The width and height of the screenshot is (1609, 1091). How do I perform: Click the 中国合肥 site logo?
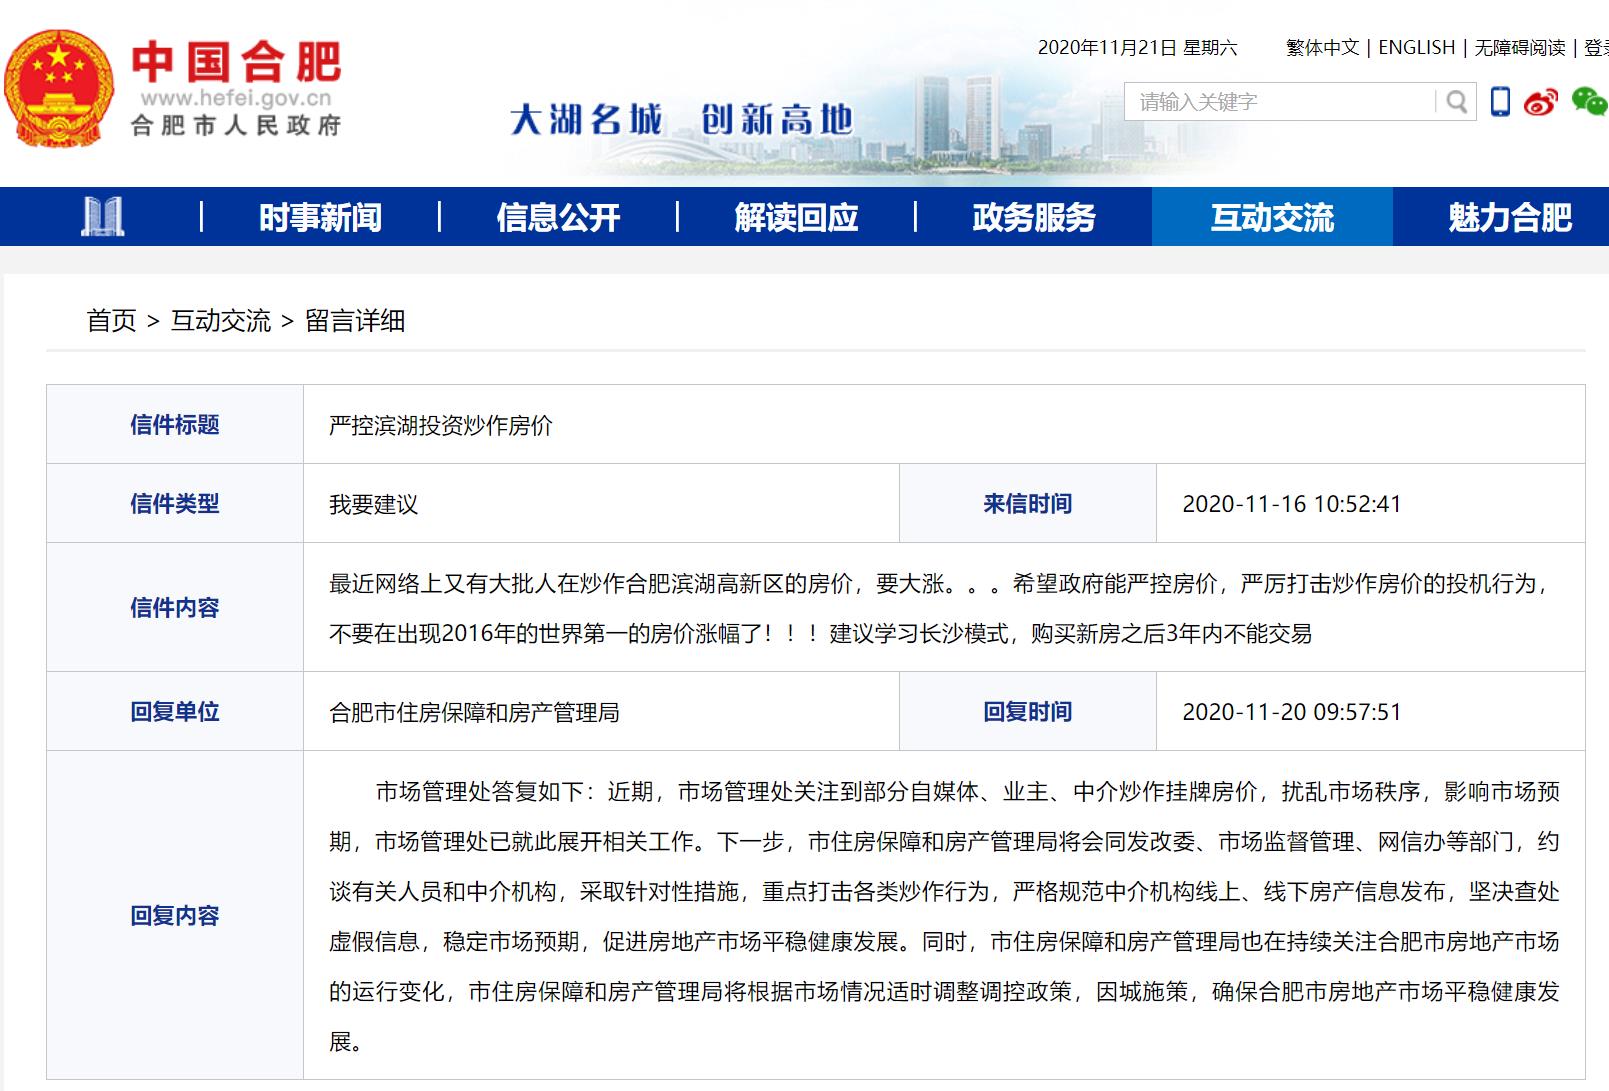click(x=235, y=62)
